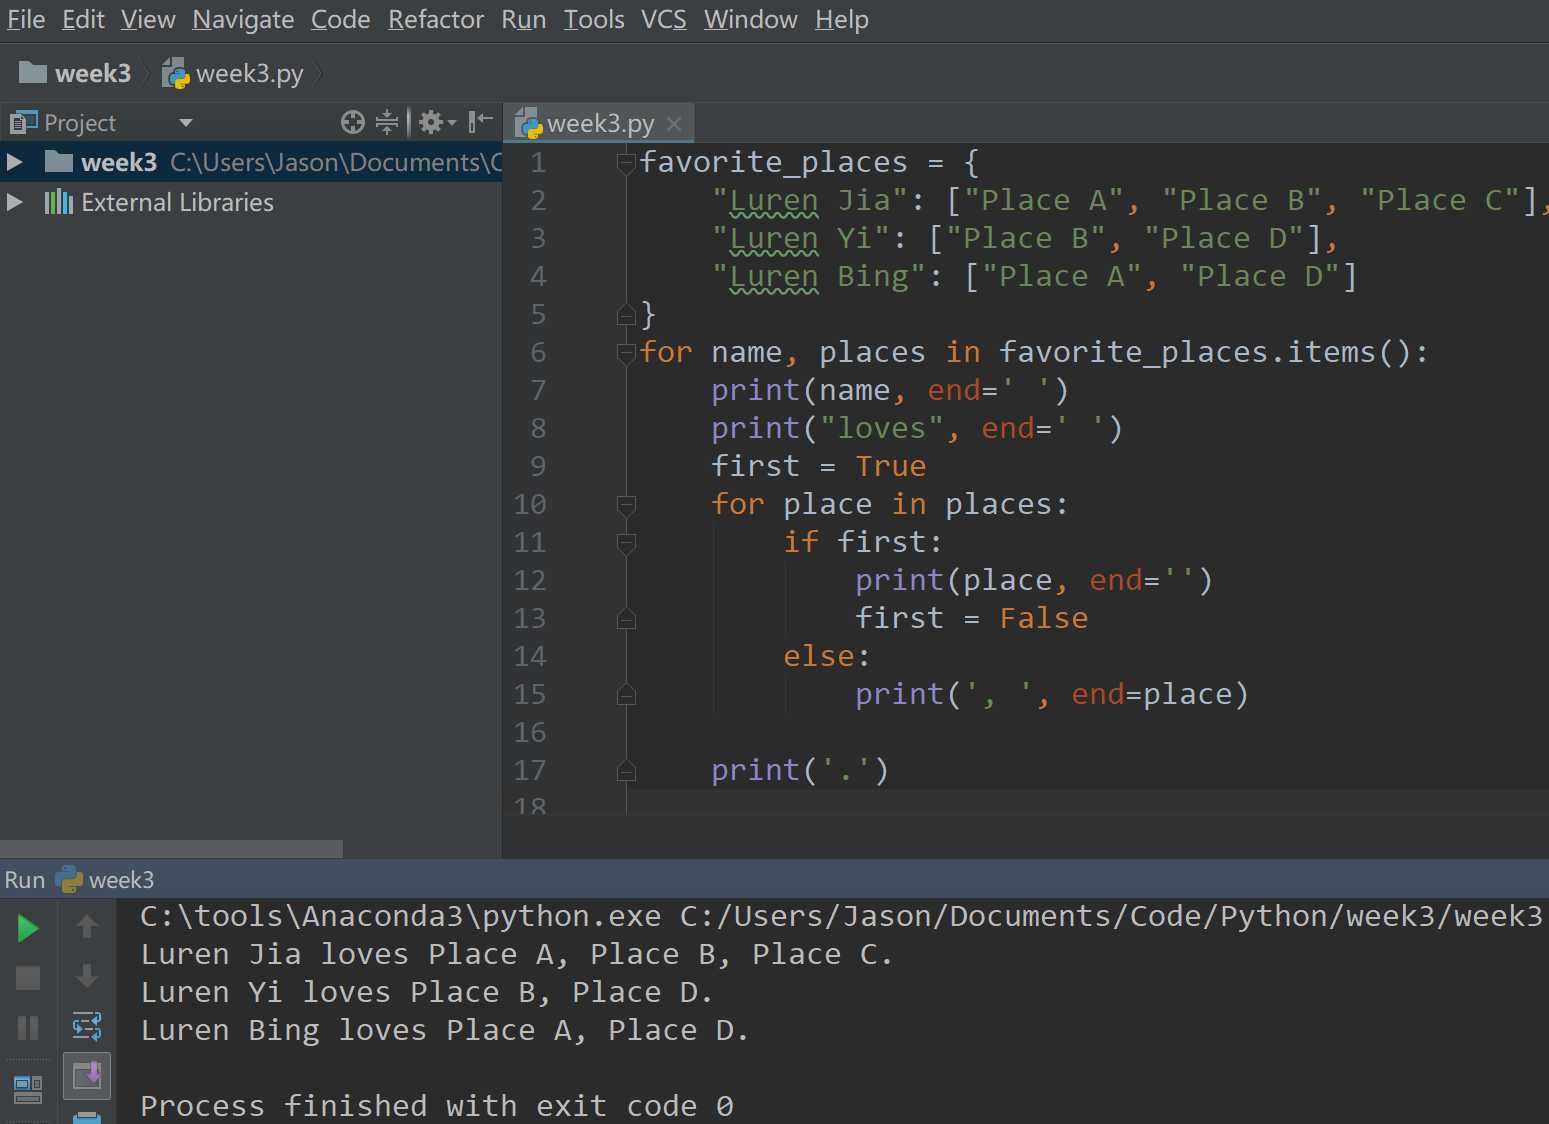Click the Scroll from Source target icon

[x=353, y=122]
